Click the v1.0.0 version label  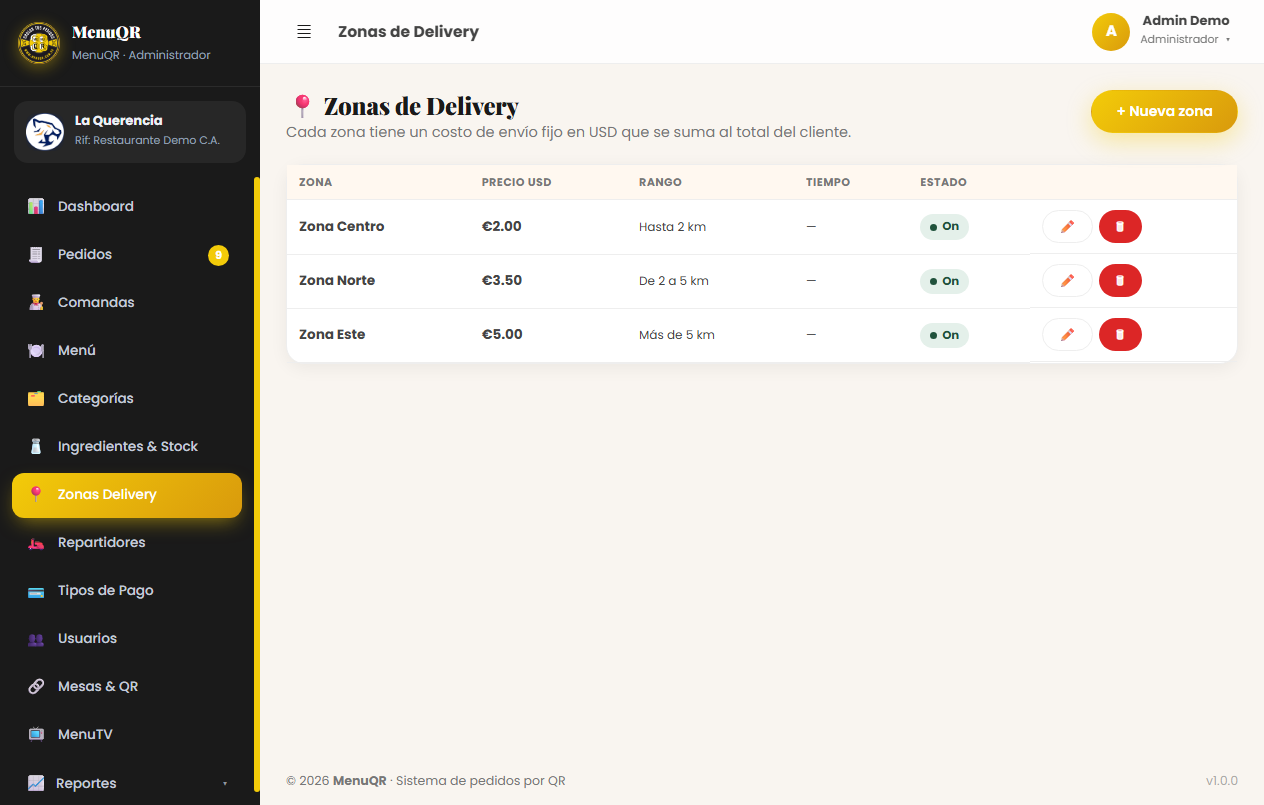[1221, 780]
